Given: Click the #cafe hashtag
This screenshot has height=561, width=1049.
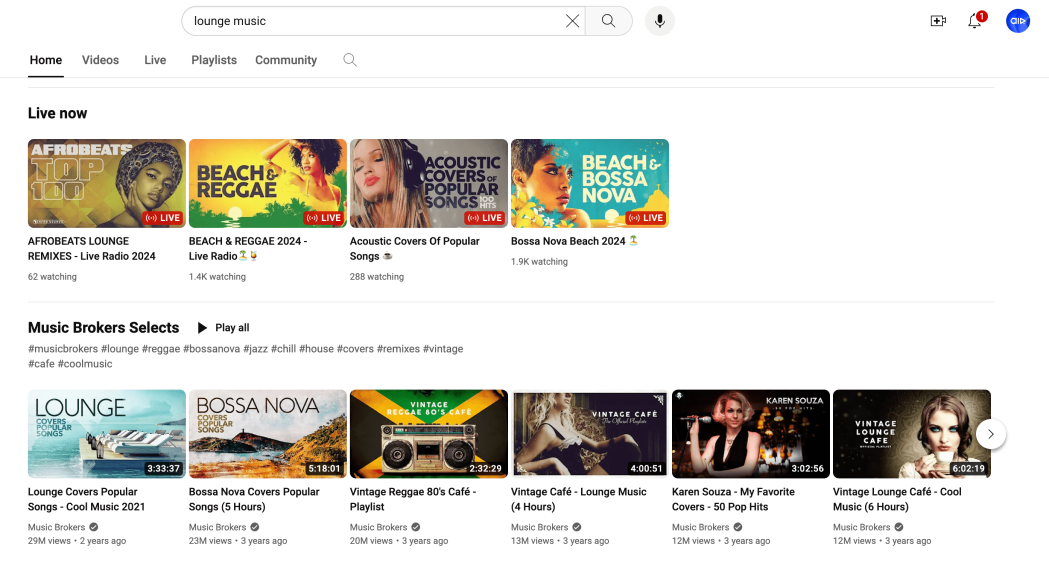Looking at the screenshot, I should pos(41,364).
